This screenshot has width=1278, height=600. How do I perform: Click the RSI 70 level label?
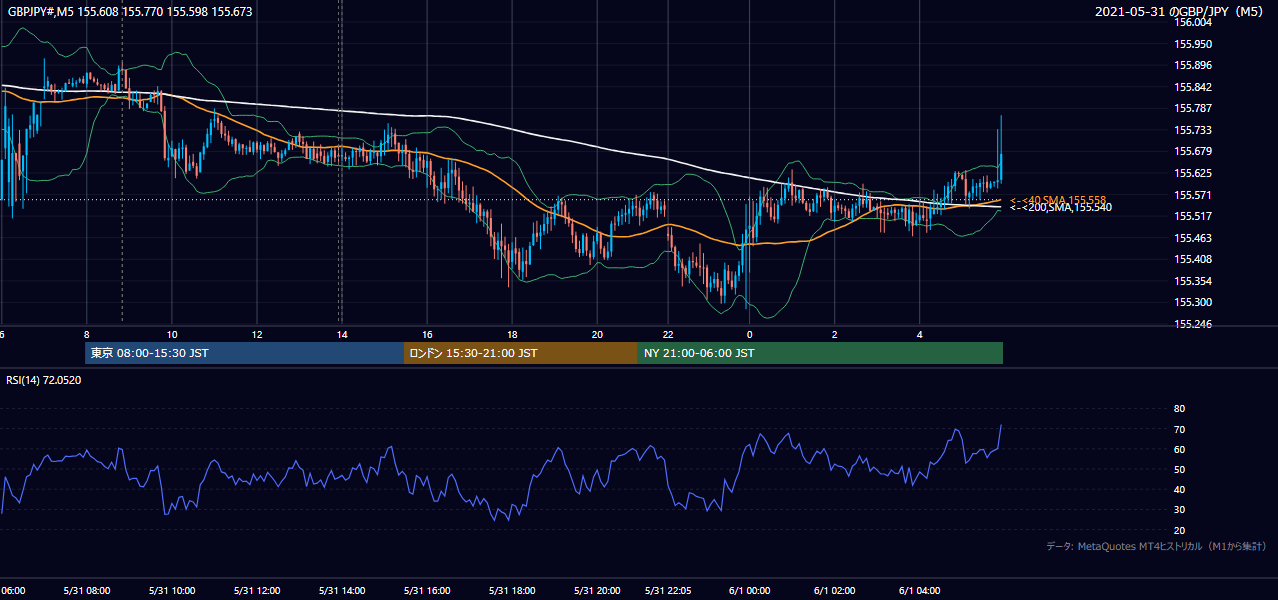point(1179,429)
